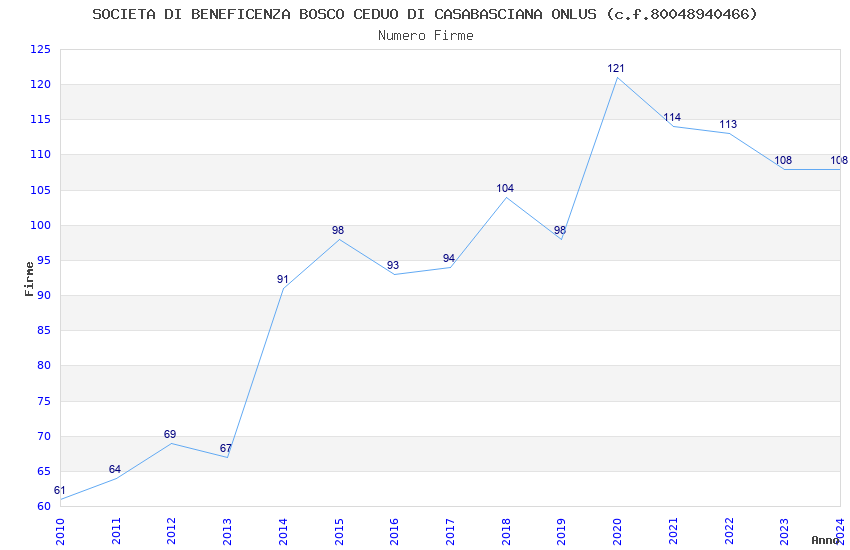Image resolution: width=850 pixels, height=550 pixels.
Task: Click y-axis tick 60
Action: 44,507
